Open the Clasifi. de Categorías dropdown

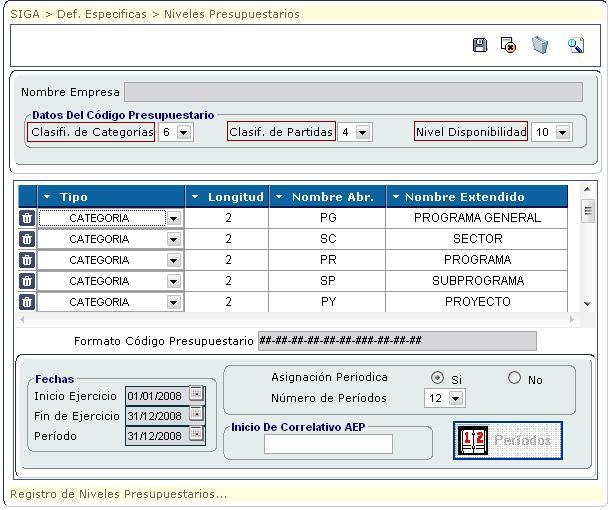click(183, 132)
